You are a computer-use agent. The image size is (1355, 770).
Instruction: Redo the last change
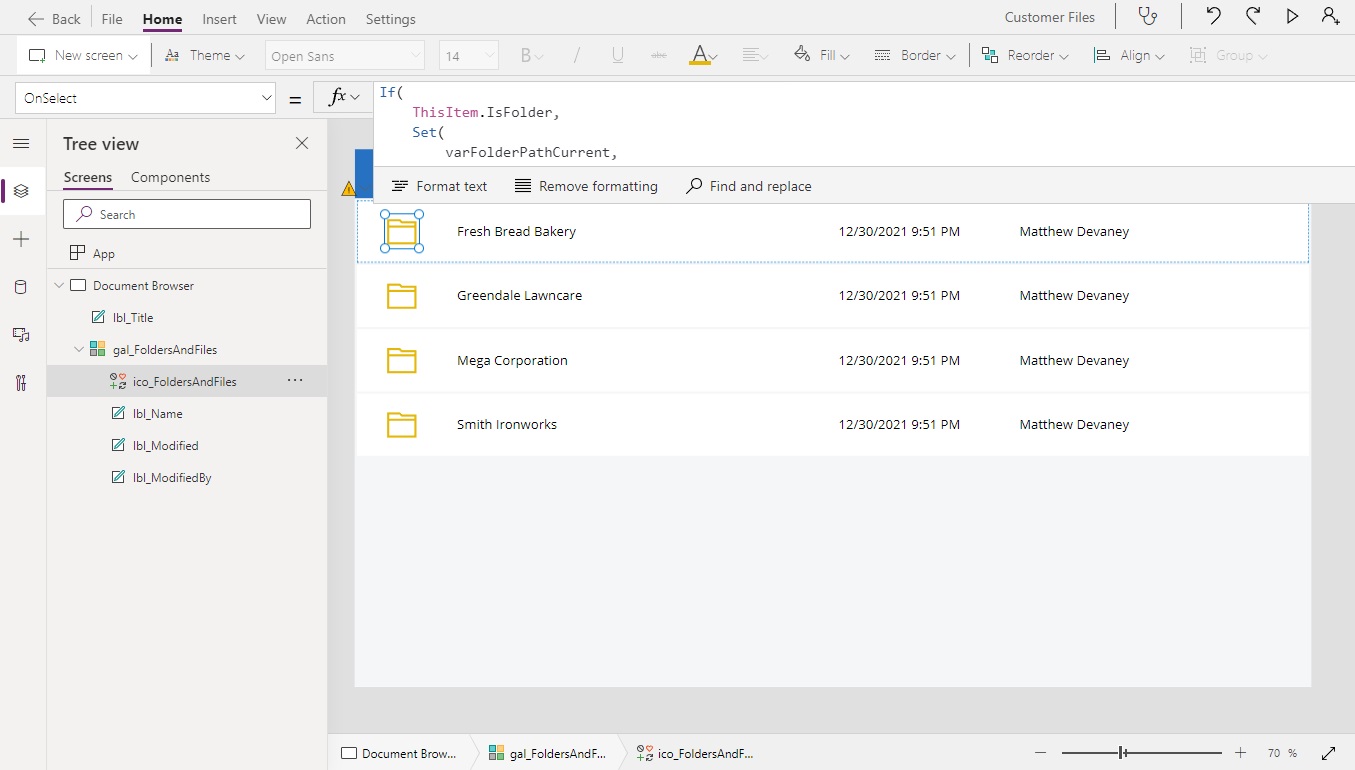[1253, 16]
